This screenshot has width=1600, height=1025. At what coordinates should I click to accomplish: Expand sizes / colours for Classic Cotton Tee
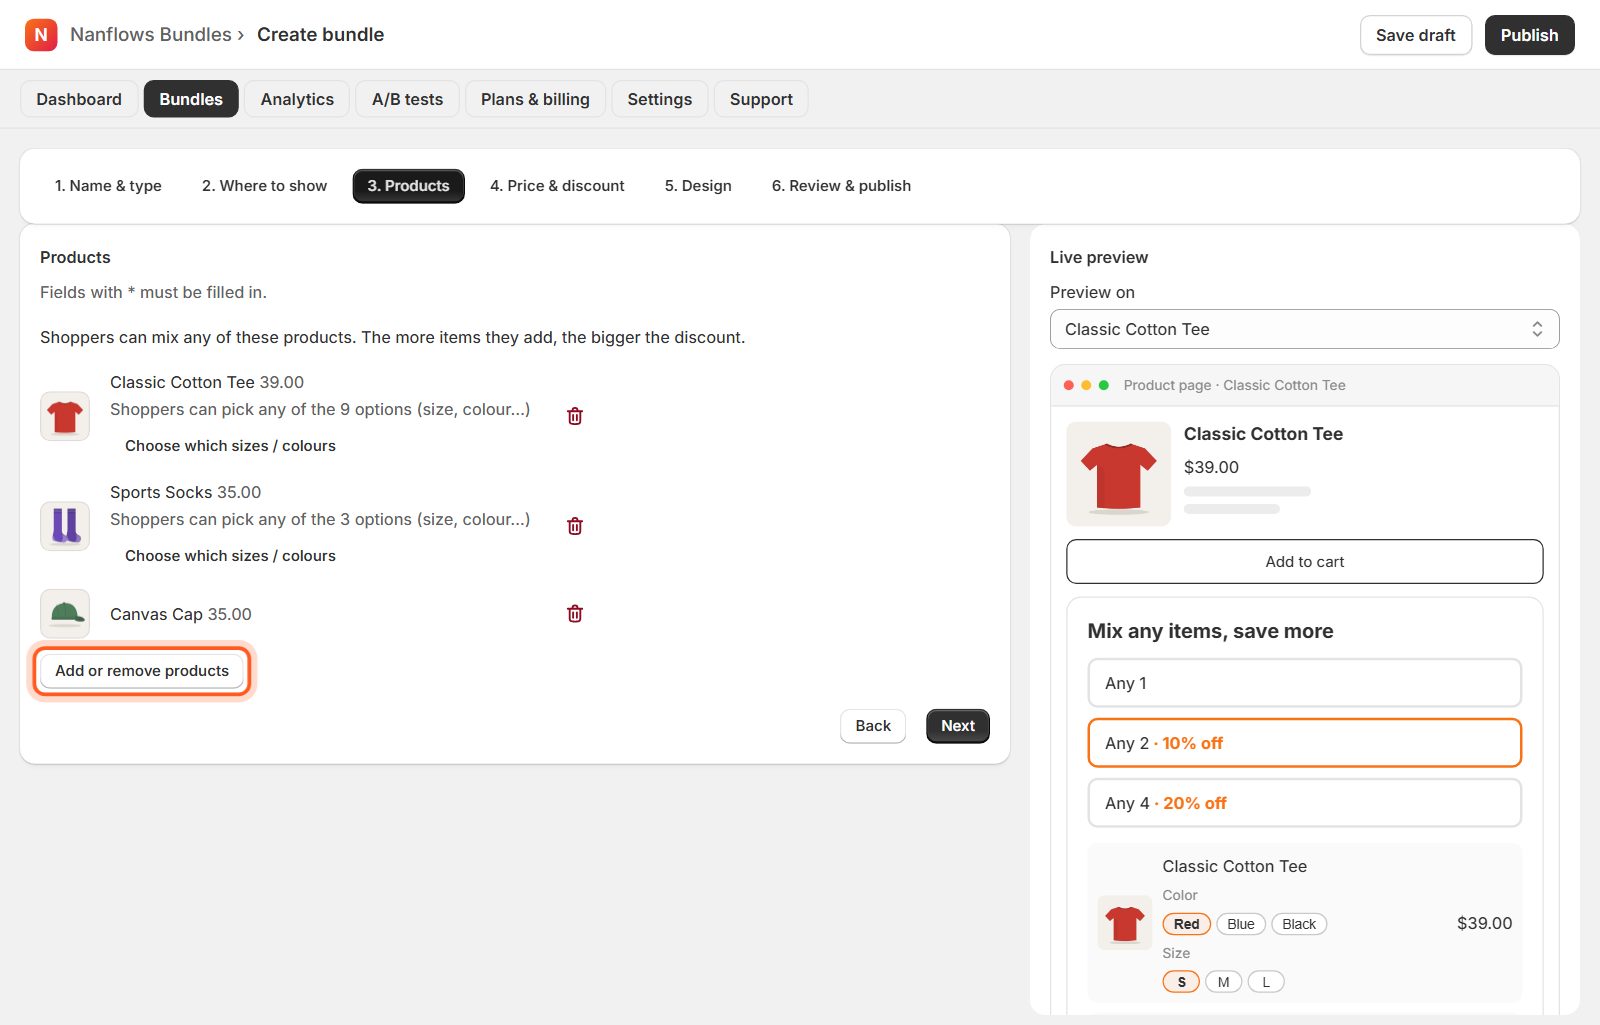[230, 446]
